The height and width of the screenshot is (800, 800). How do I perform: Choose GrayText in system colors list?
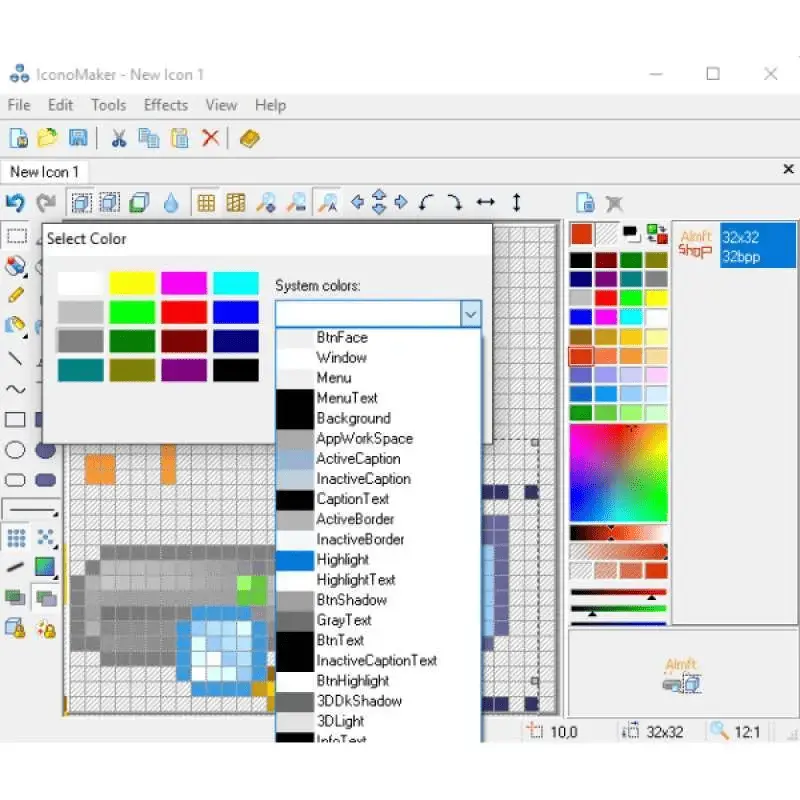pyautogui.click(x=378, y=620)
